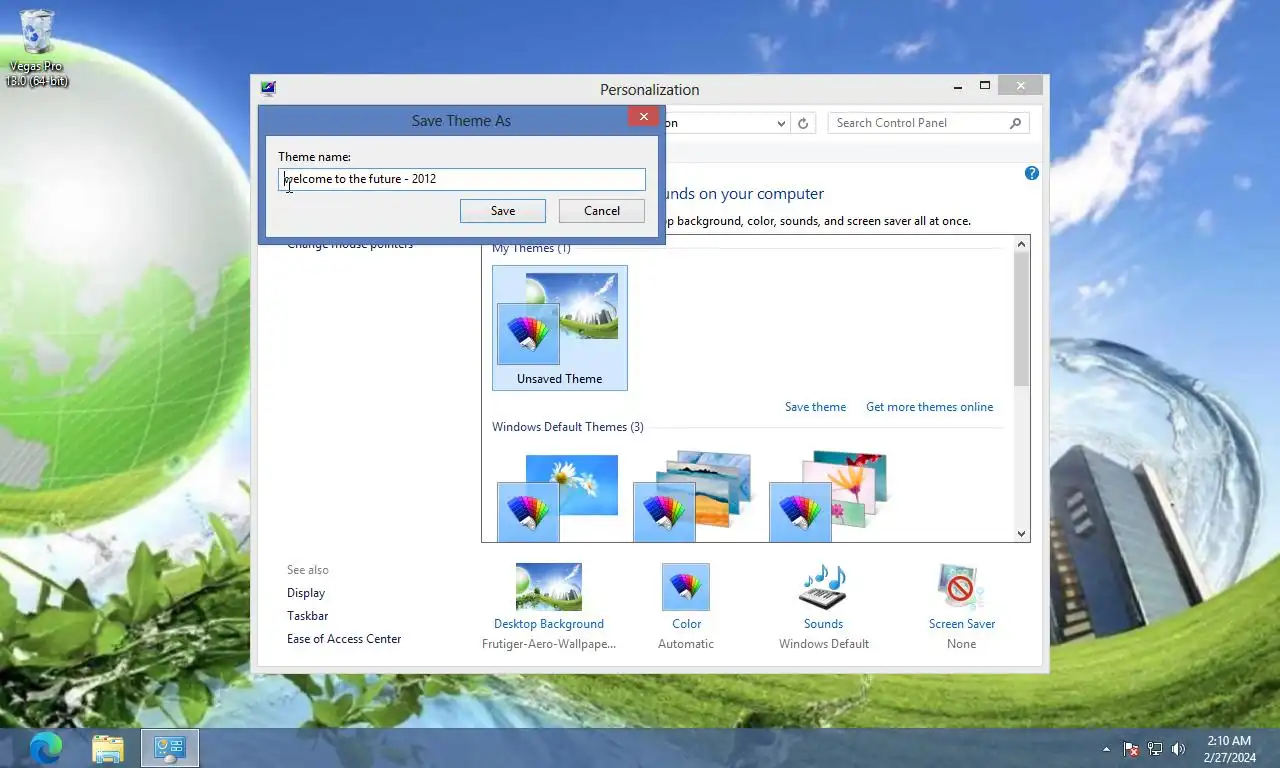Image resolution: width=1280 pixels, height=768 pixels.
Task: Open Taskbar under See also
Action: tap(308, 616)
